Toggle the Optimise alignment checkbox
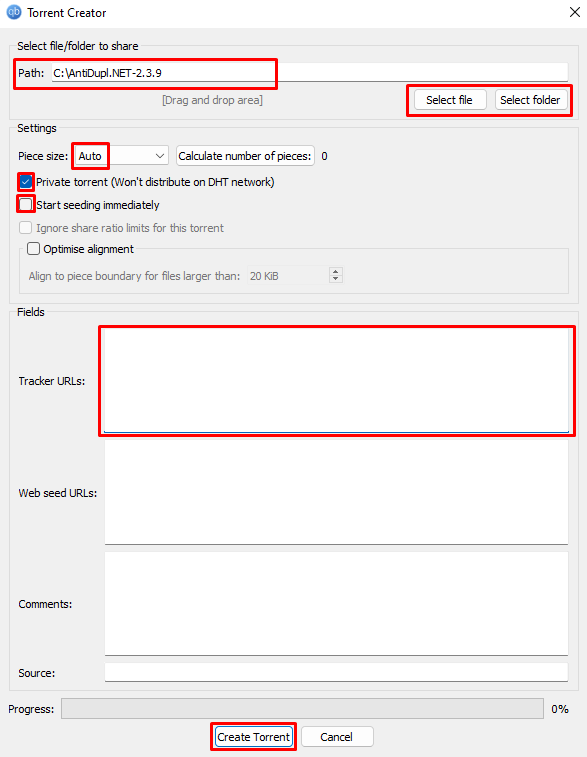Viewport: 587px width, 757px height. tap(33, 249)
